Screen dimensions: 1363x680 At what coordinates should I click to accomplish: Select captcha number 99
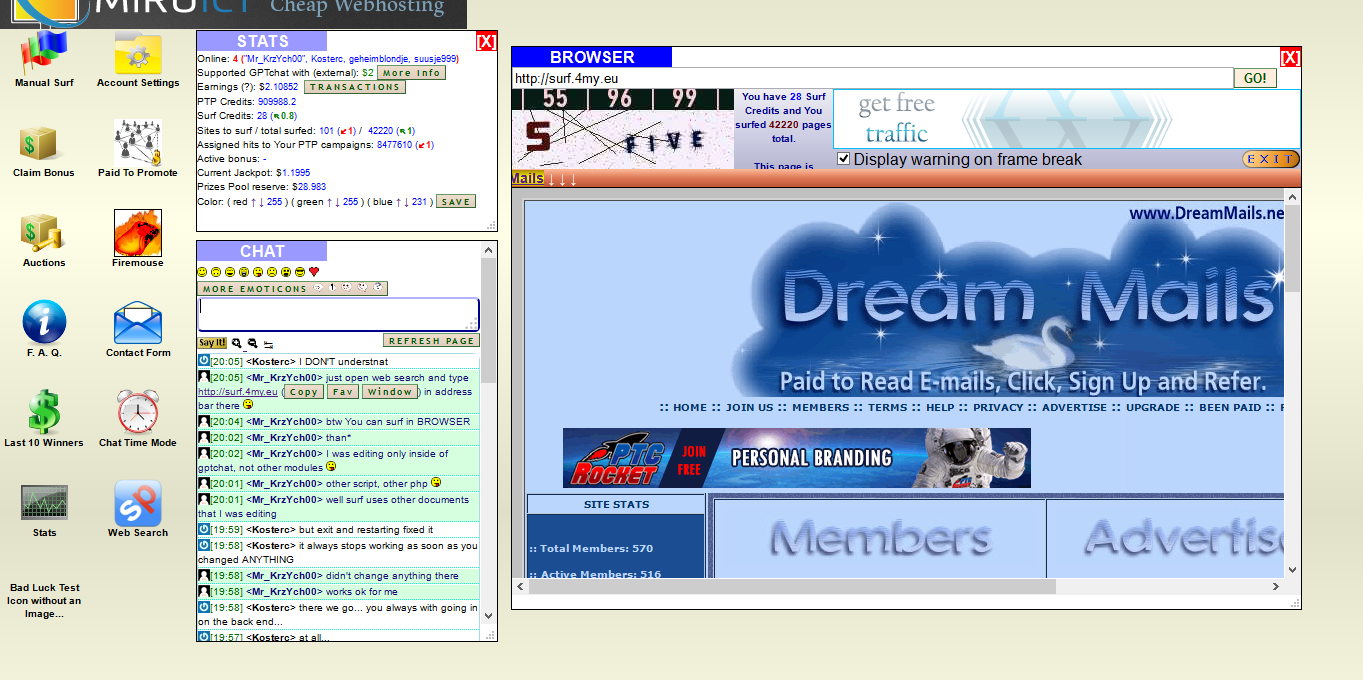point(684,99)
